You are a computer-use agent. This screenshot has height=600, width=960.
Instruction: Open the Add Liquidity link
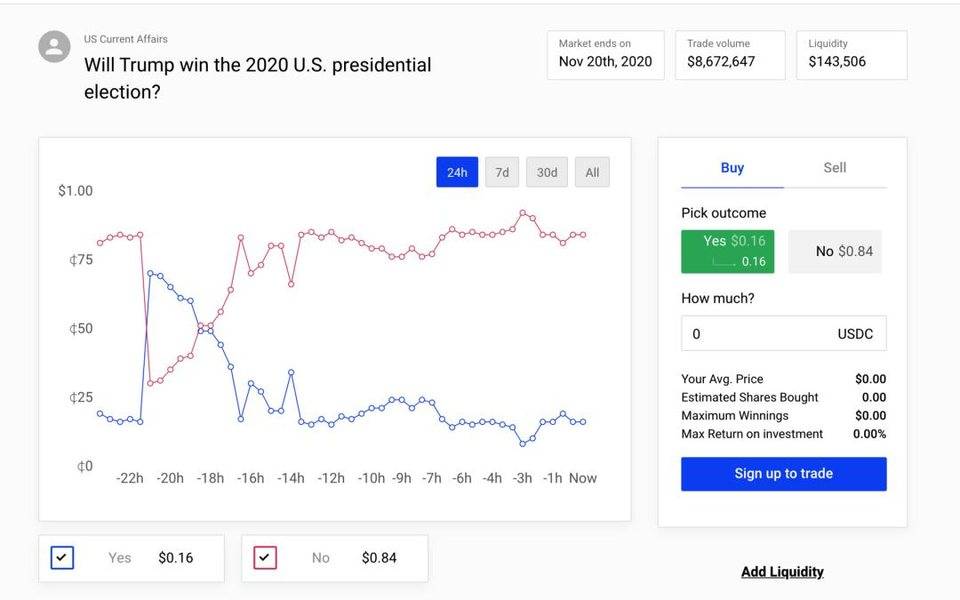782,572
